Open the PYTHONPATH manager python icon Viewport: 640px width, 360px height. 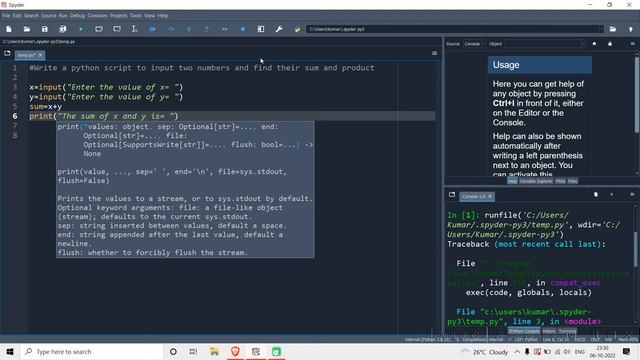(x=297, y=29)
